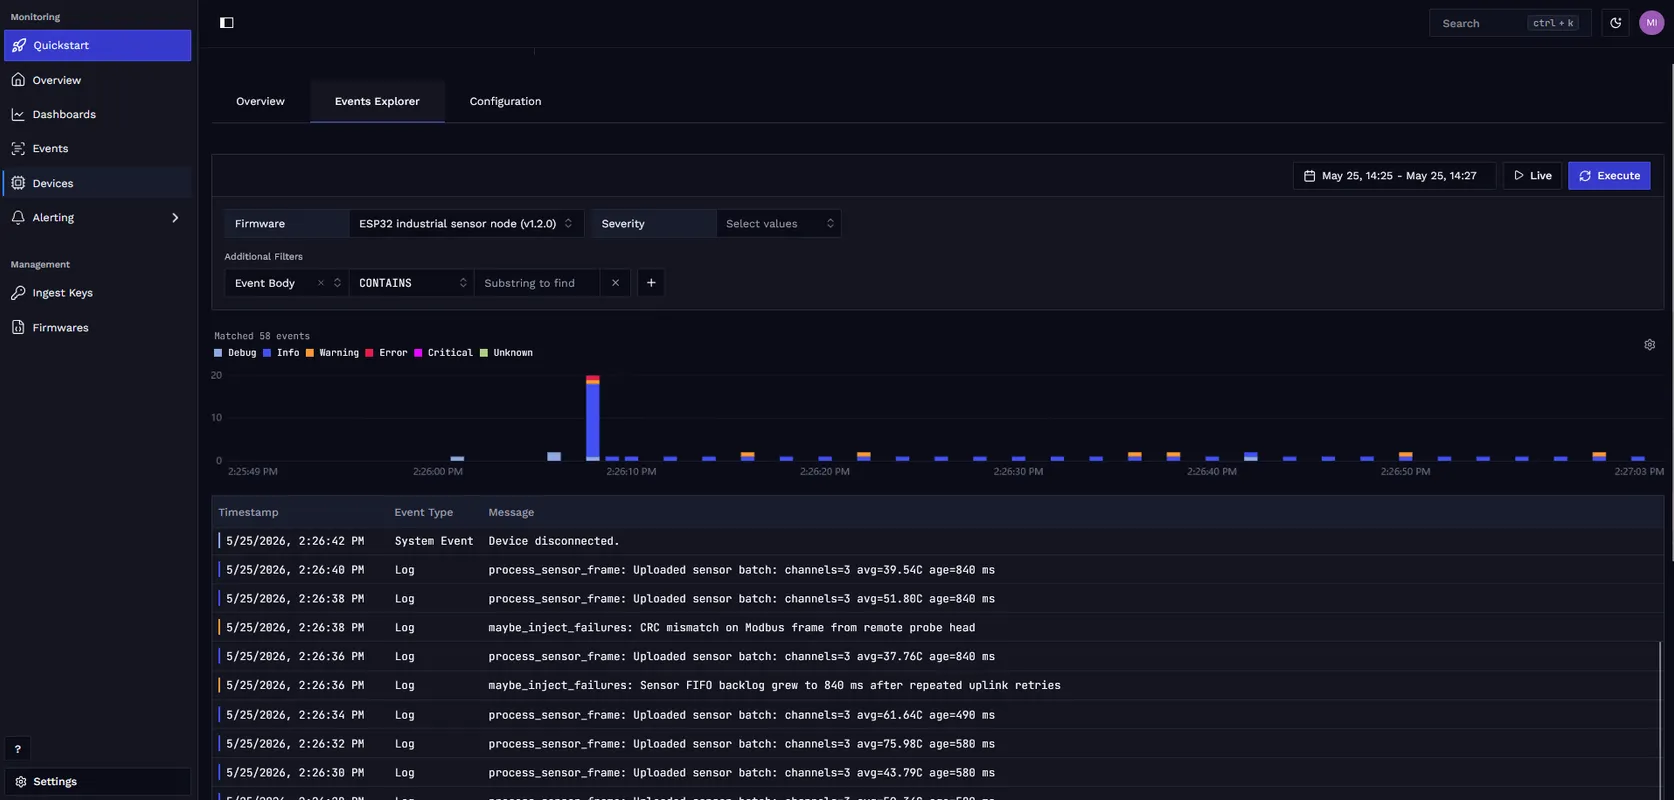This screenshot has height=800, width=1674.
Task: Select the avg=37.76C sensor batch row
Action: click(x=937, y=657)
